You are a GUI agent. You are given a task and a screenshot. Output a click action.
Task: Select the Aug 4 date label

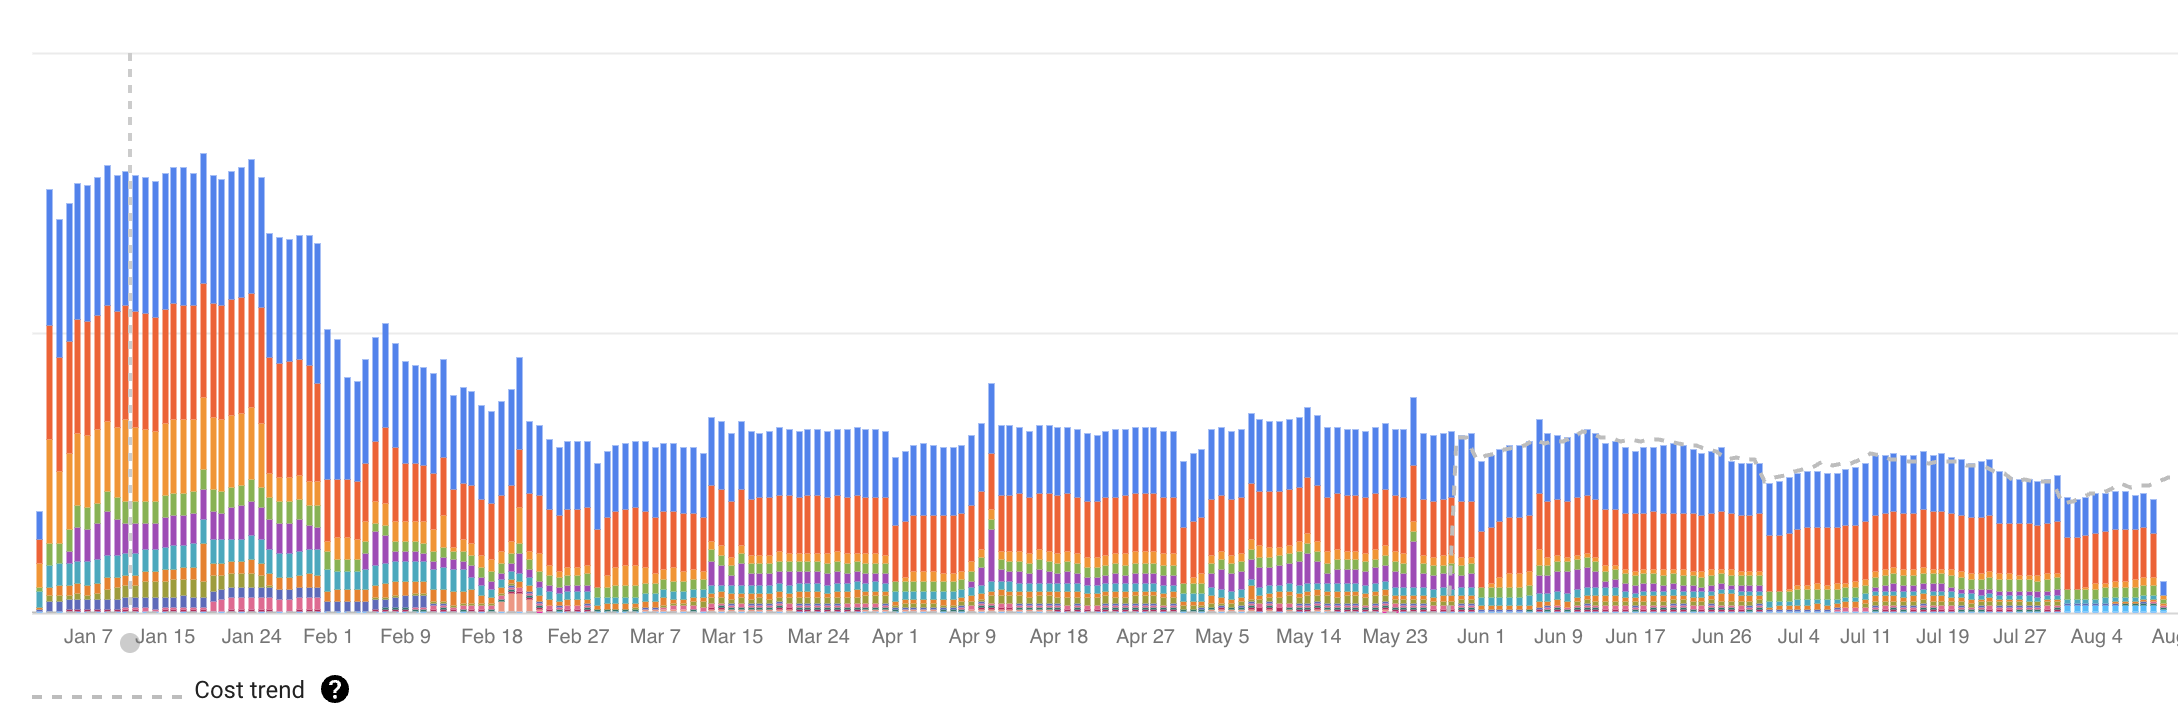[x=2096, y=636]
